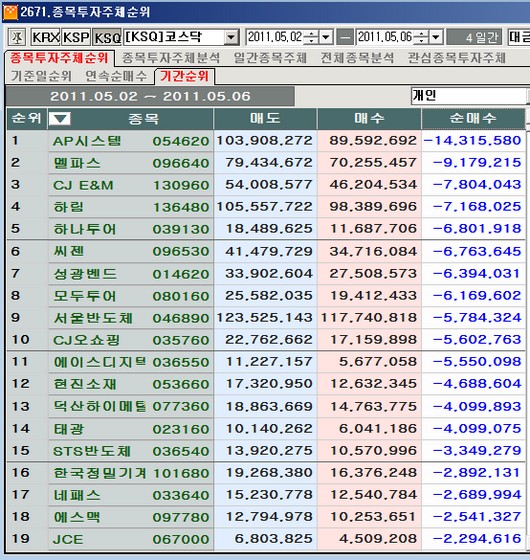Switch to 종목투자주체분석 tab
530x560 pixels.
pos(171,58)
